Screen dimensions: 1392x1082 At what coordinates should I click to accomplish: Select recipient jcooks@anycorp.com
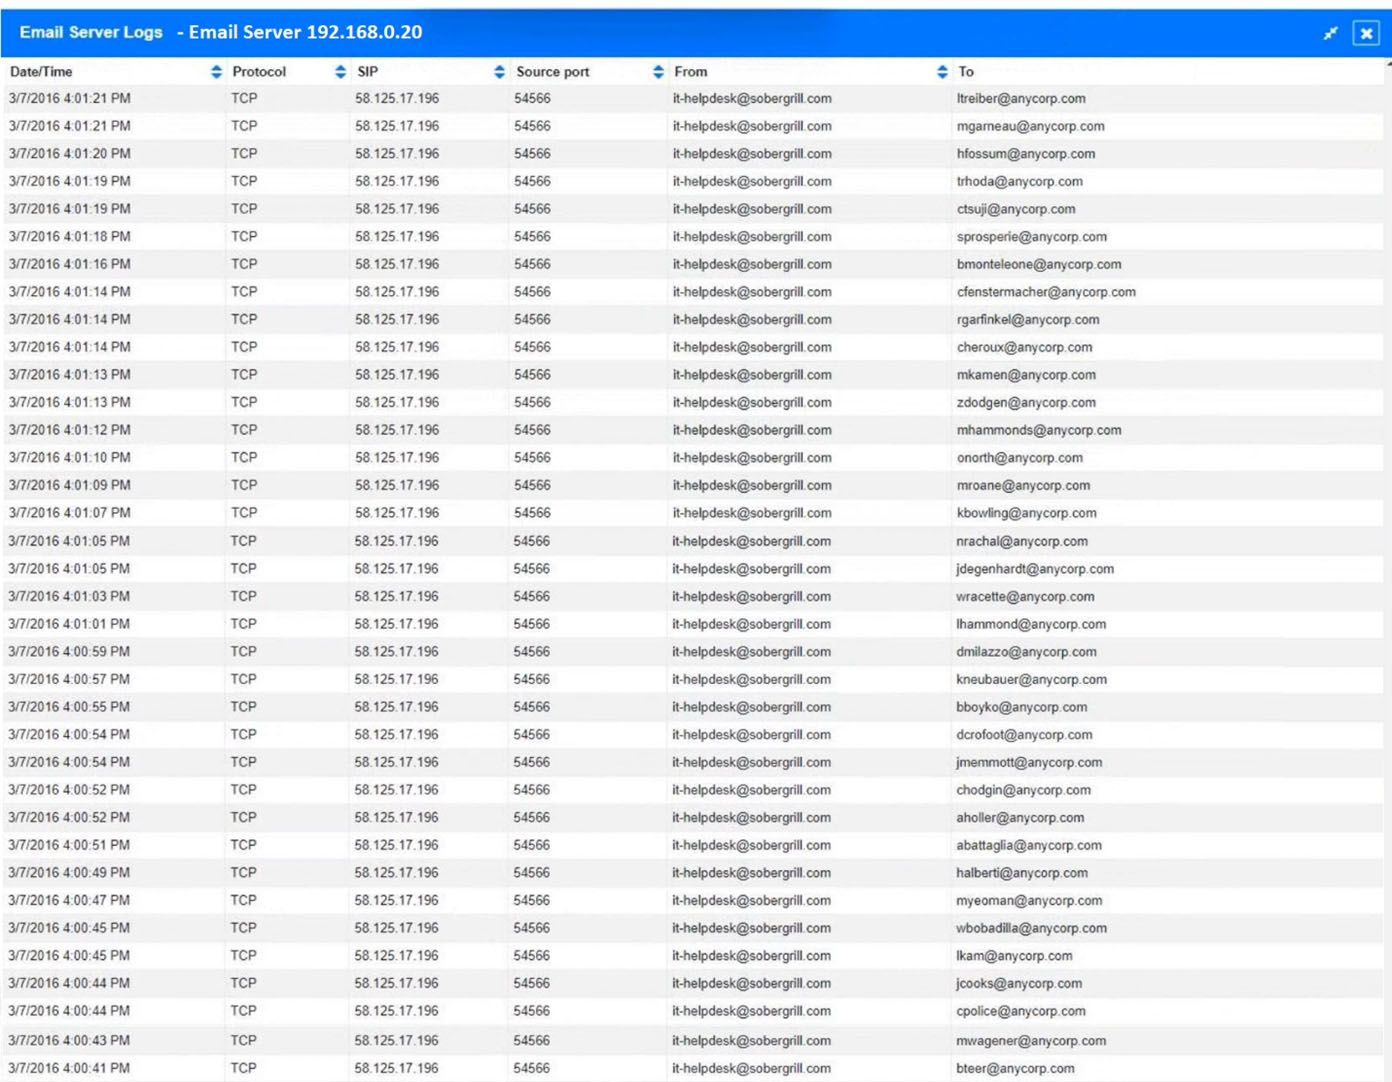[1019, 984]
